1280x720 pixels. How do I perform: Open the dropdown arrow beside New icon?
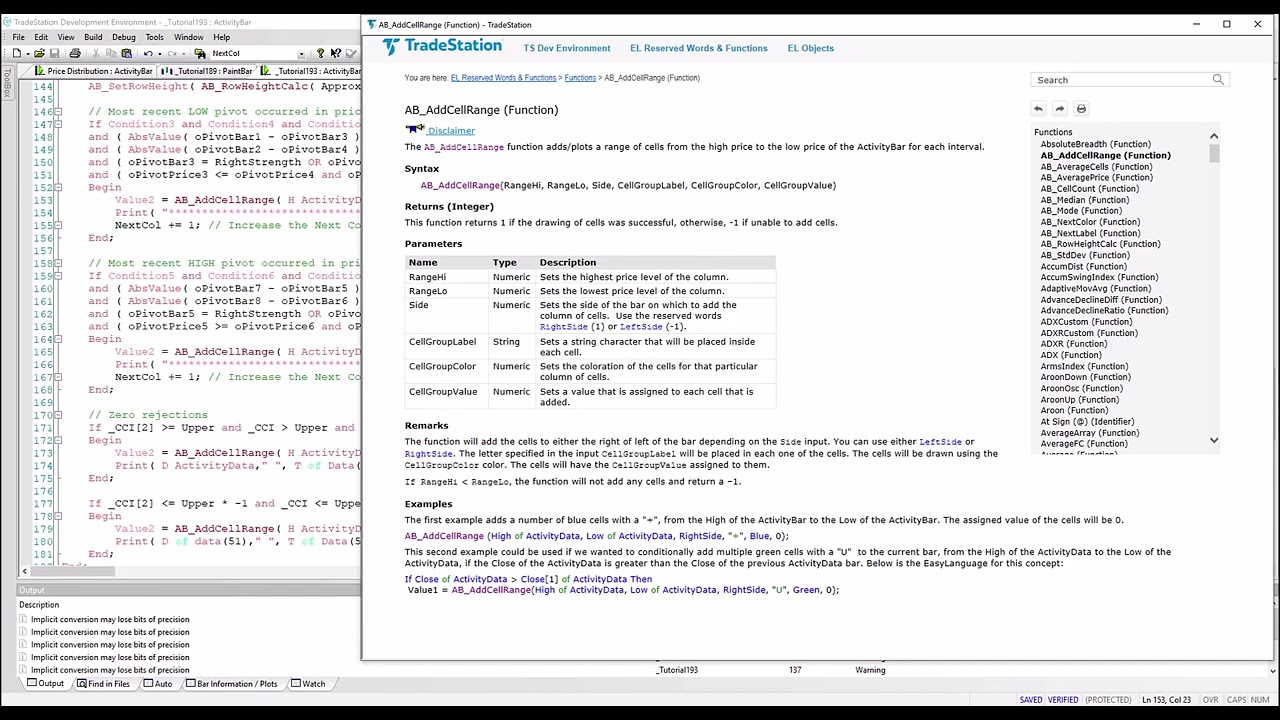[28, 53]
